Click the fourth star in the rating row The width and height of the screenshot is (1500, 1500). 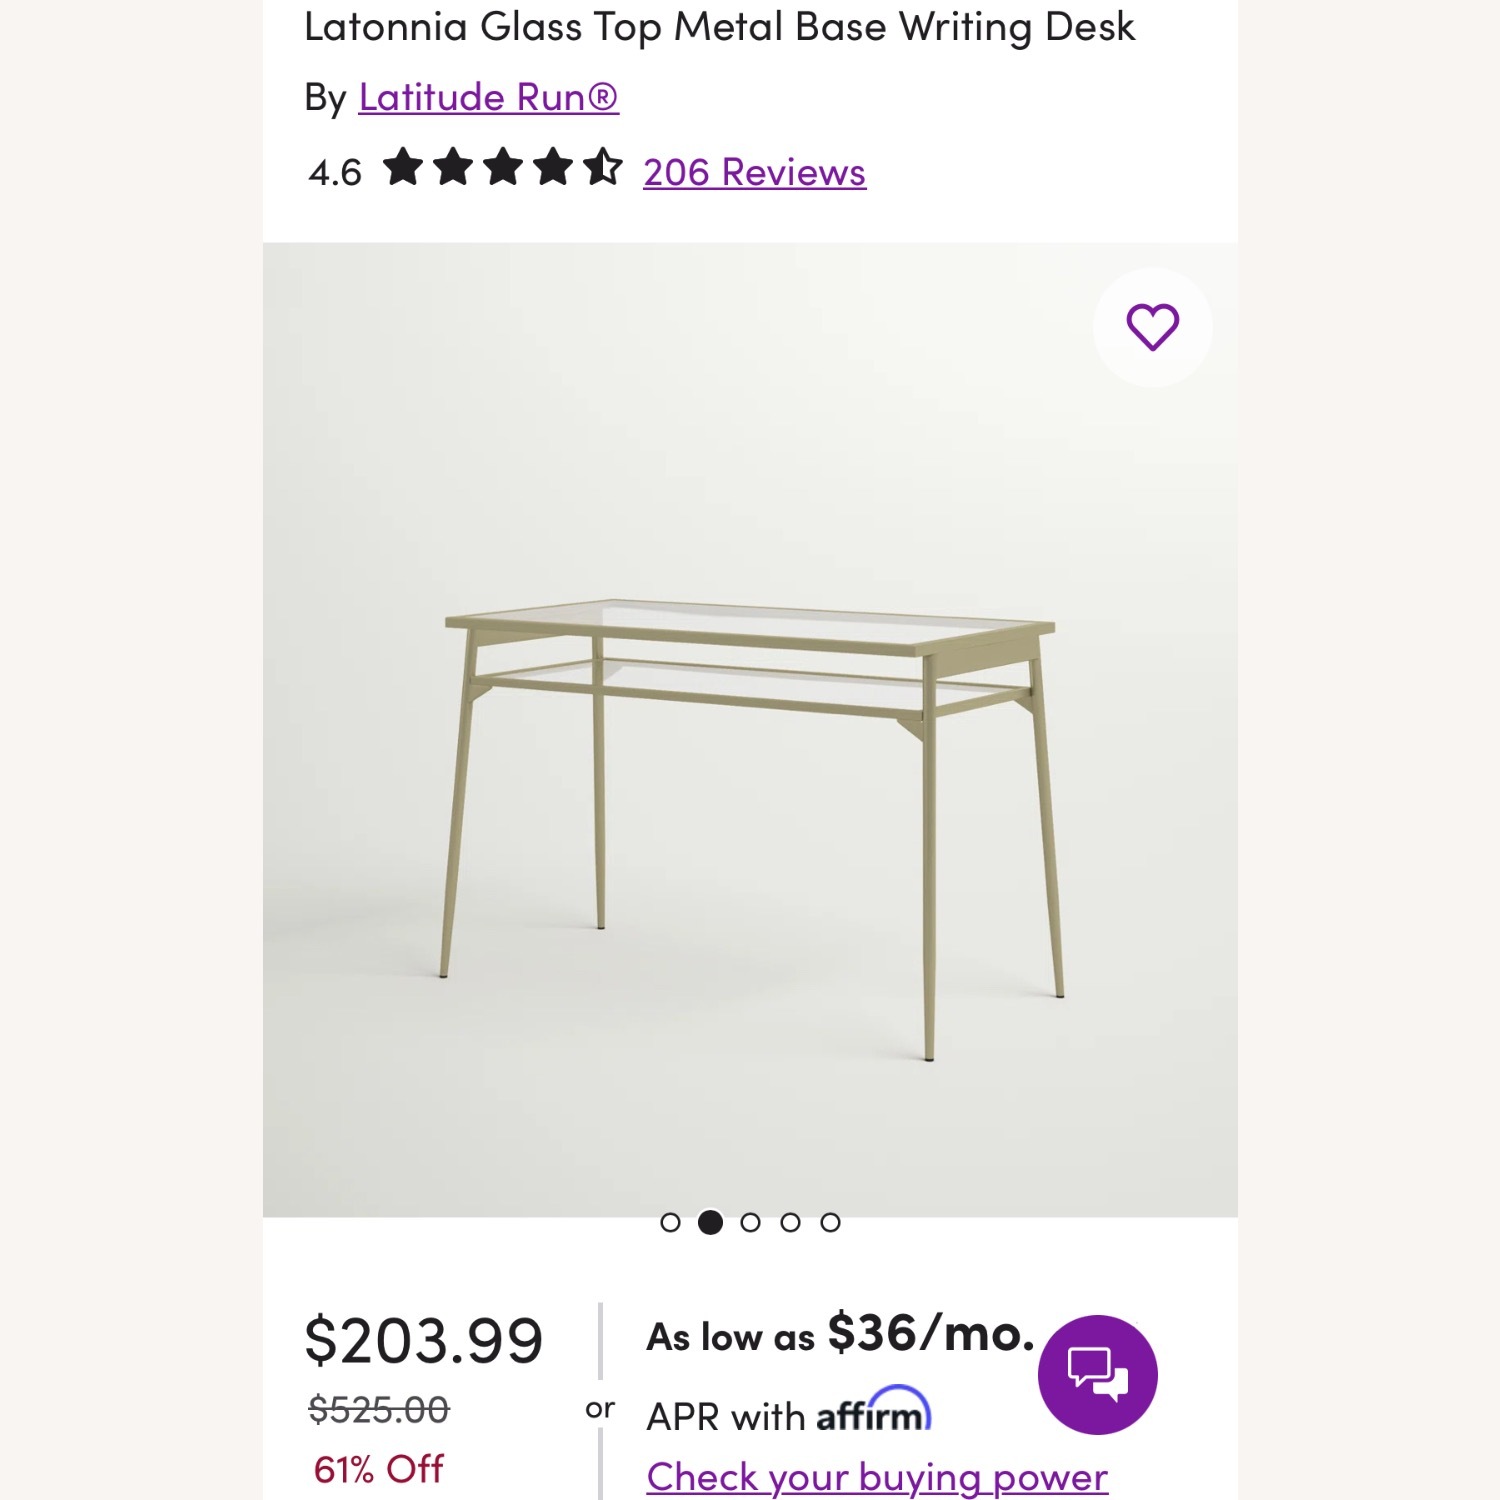(x=556, y=171)
